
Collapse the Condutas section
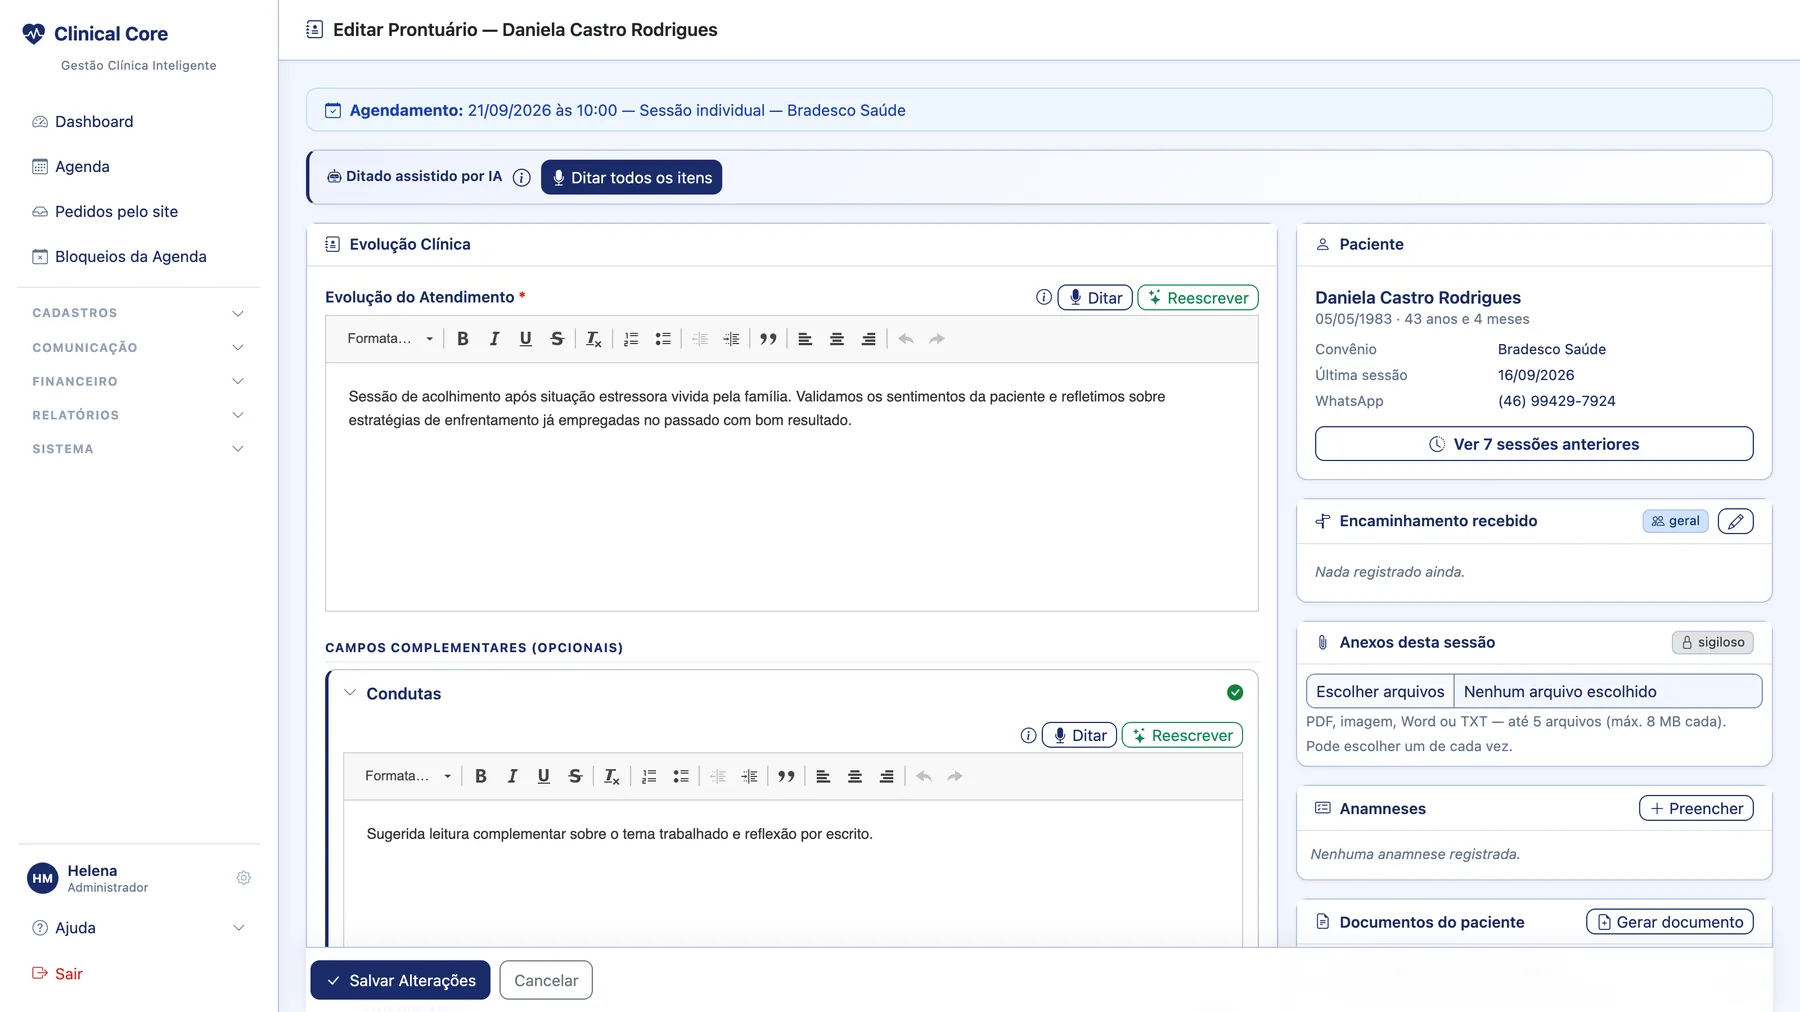pyautogui.click(x=350, y=693)
